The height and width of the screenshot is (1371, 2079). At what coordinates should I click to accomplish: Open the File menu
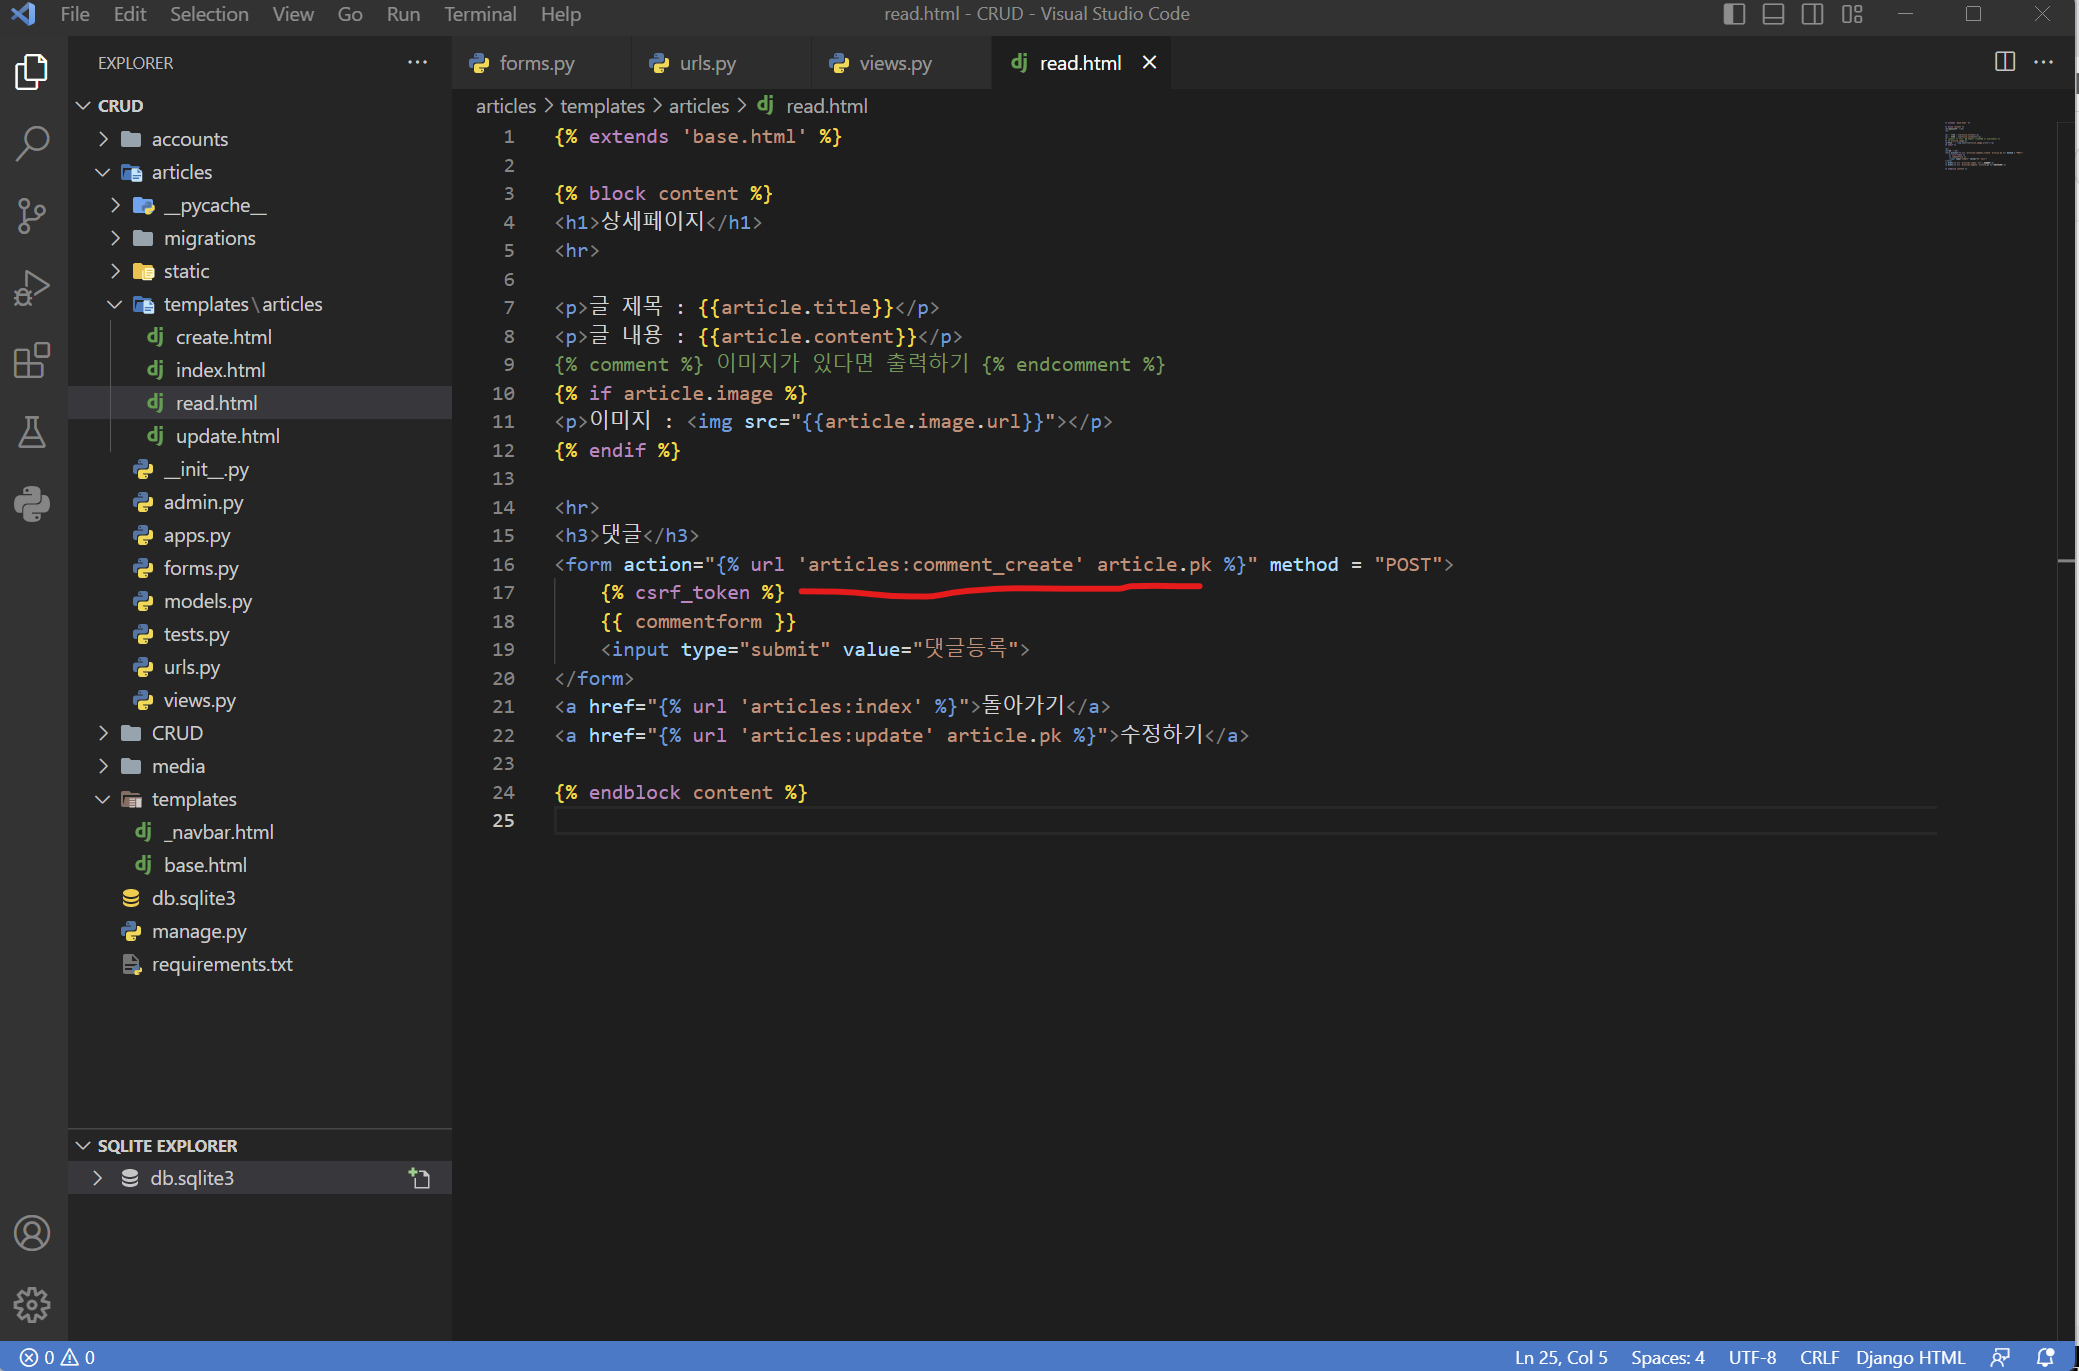[75, 14]
